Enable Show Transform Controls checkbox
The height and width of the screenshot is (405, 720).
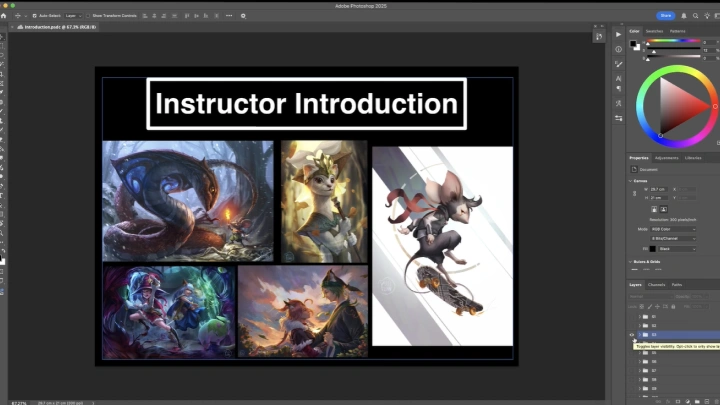(88, 16)
